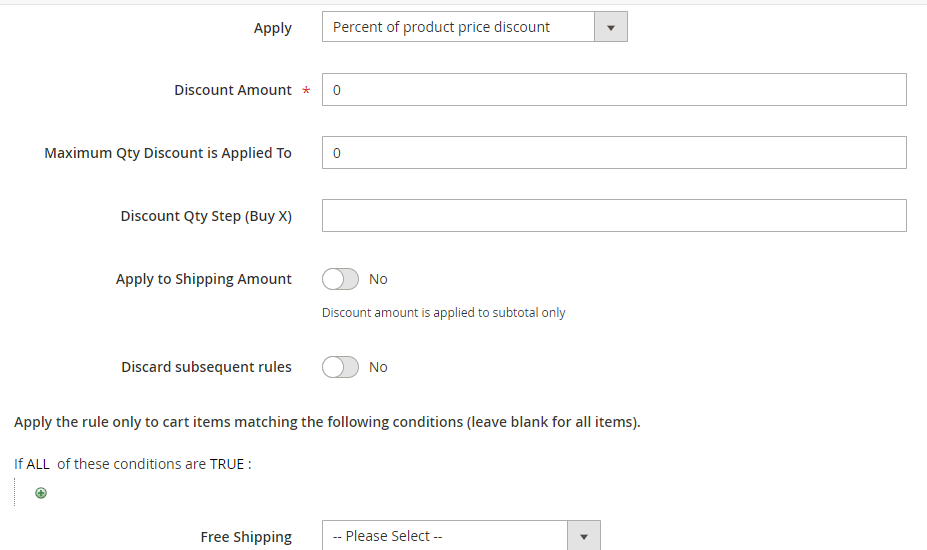Click the TRUE condition value link

(227, 464)
